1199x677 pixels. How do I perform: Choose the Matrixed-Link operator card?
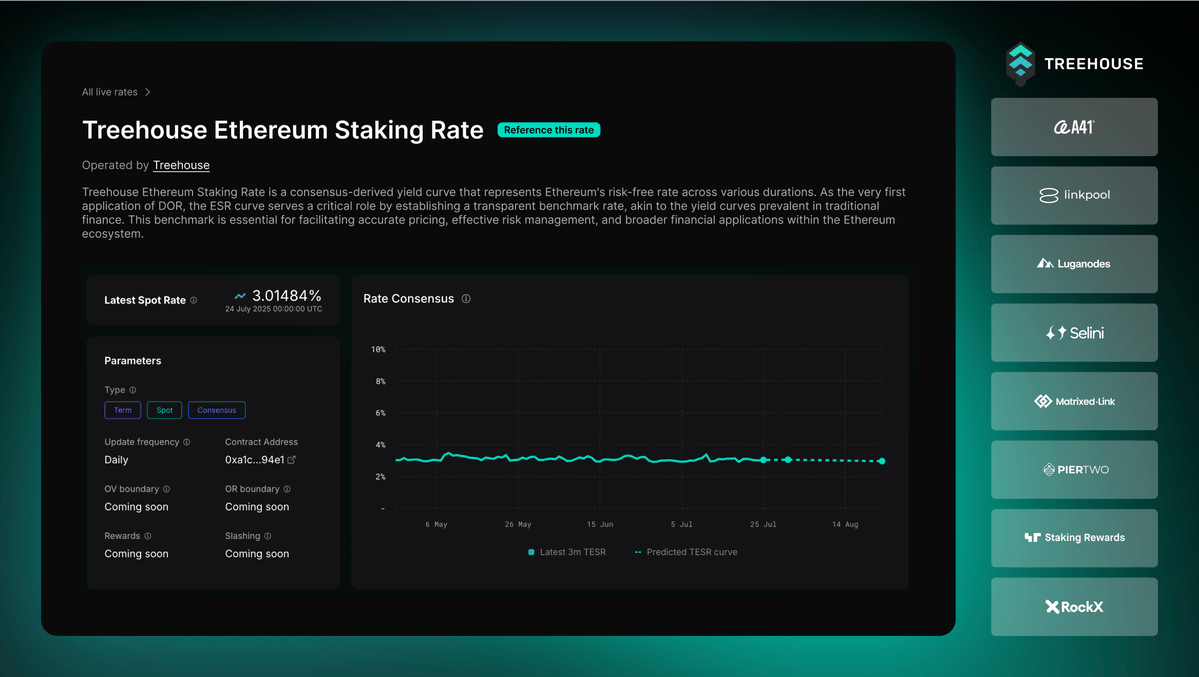(x=1074, y=401)
